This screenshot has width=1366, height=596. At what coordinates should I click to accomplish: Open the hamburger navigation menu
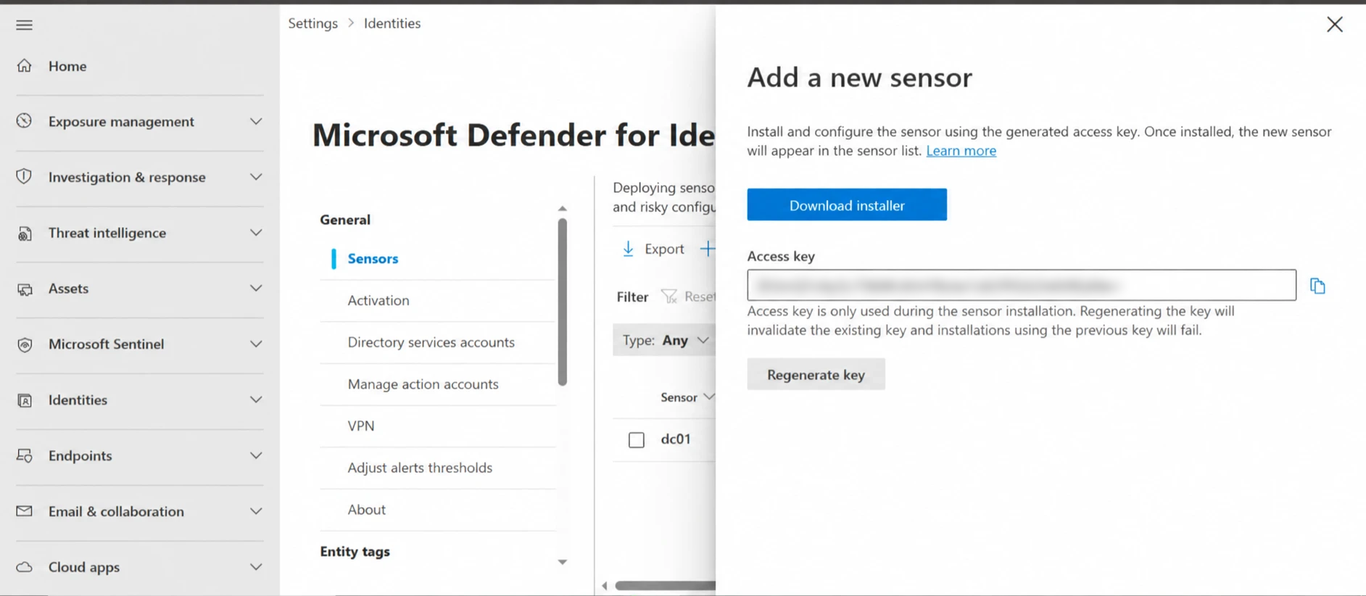pyautogui.click(x=24, y=25)
